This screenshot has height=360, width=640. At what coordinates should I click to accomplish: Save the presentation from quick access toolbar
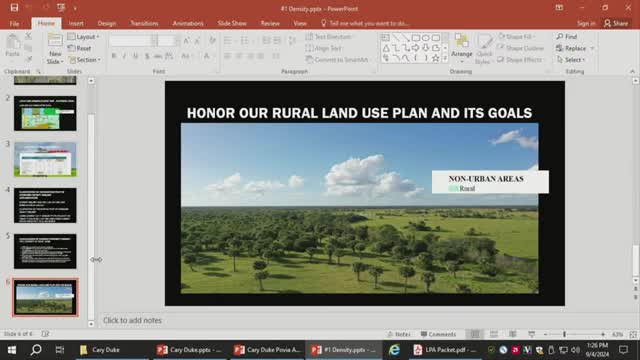click(14, 8)
